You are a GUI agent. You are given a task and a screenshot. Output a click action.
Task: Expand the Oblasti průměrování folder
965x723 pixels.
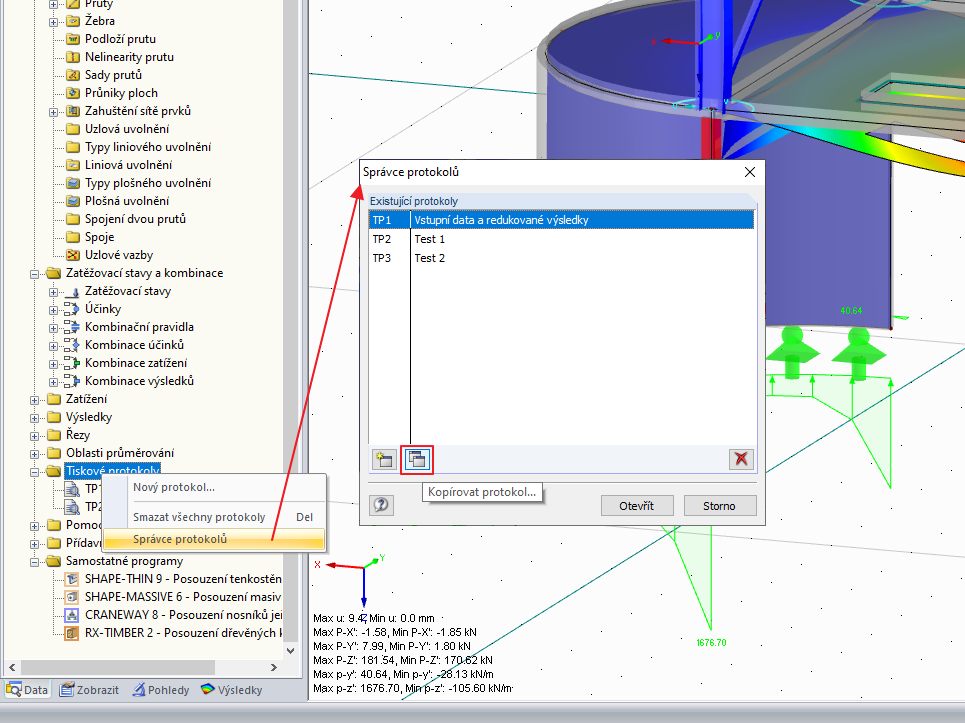click(34, 454)
